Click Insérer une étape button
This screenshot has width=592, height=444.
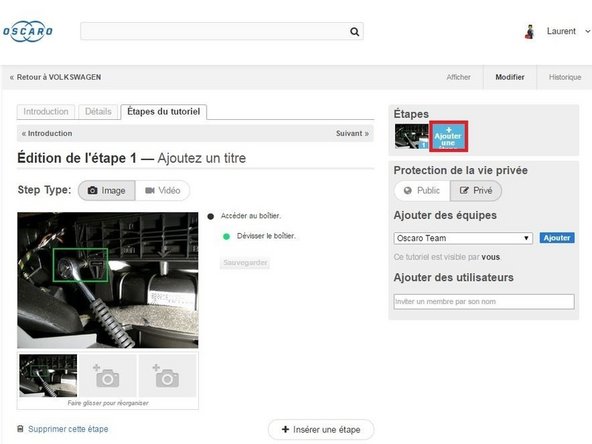pos(321,430)
